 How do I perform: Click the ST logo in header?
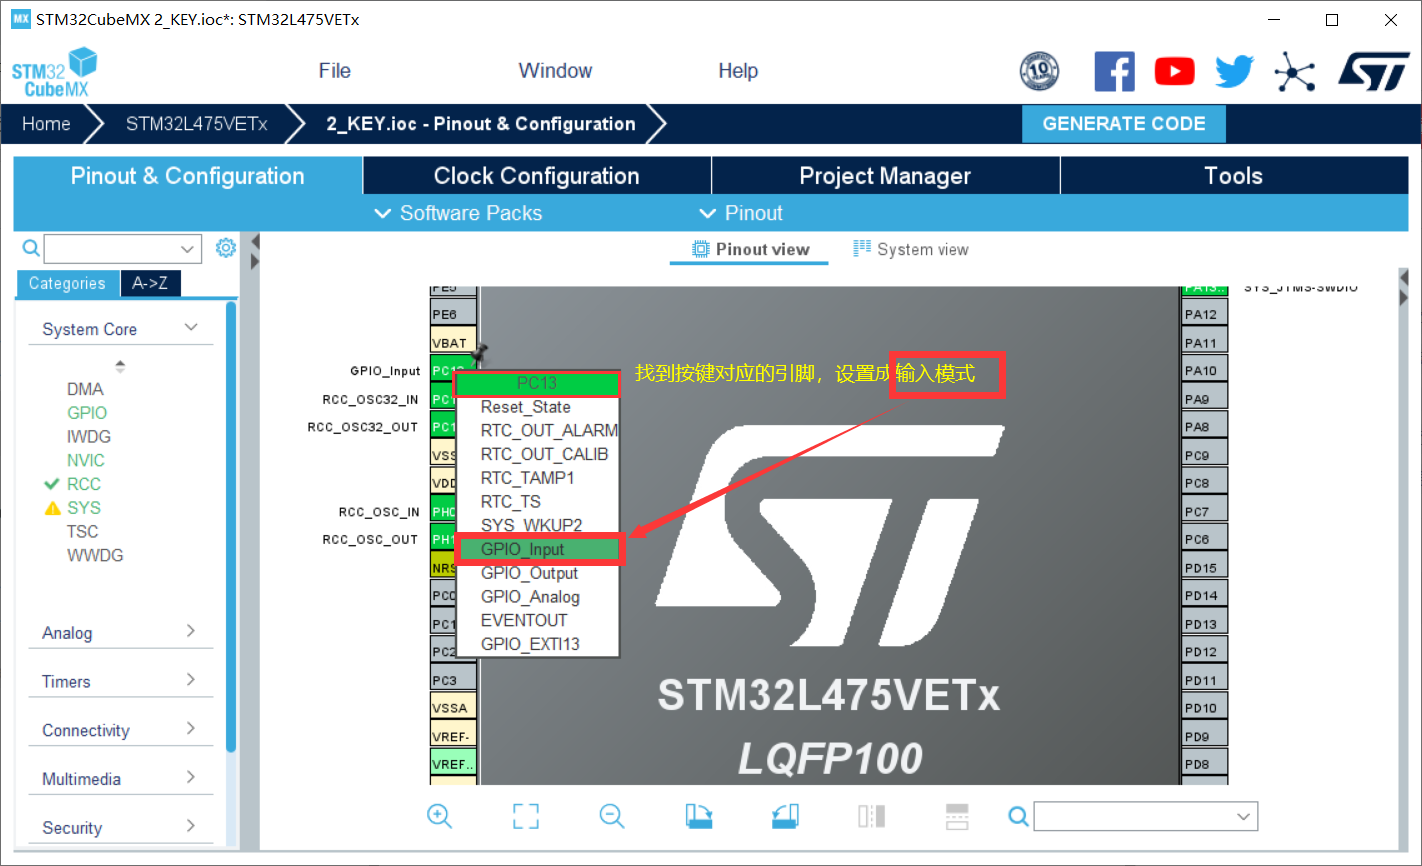pos(1374,72)
